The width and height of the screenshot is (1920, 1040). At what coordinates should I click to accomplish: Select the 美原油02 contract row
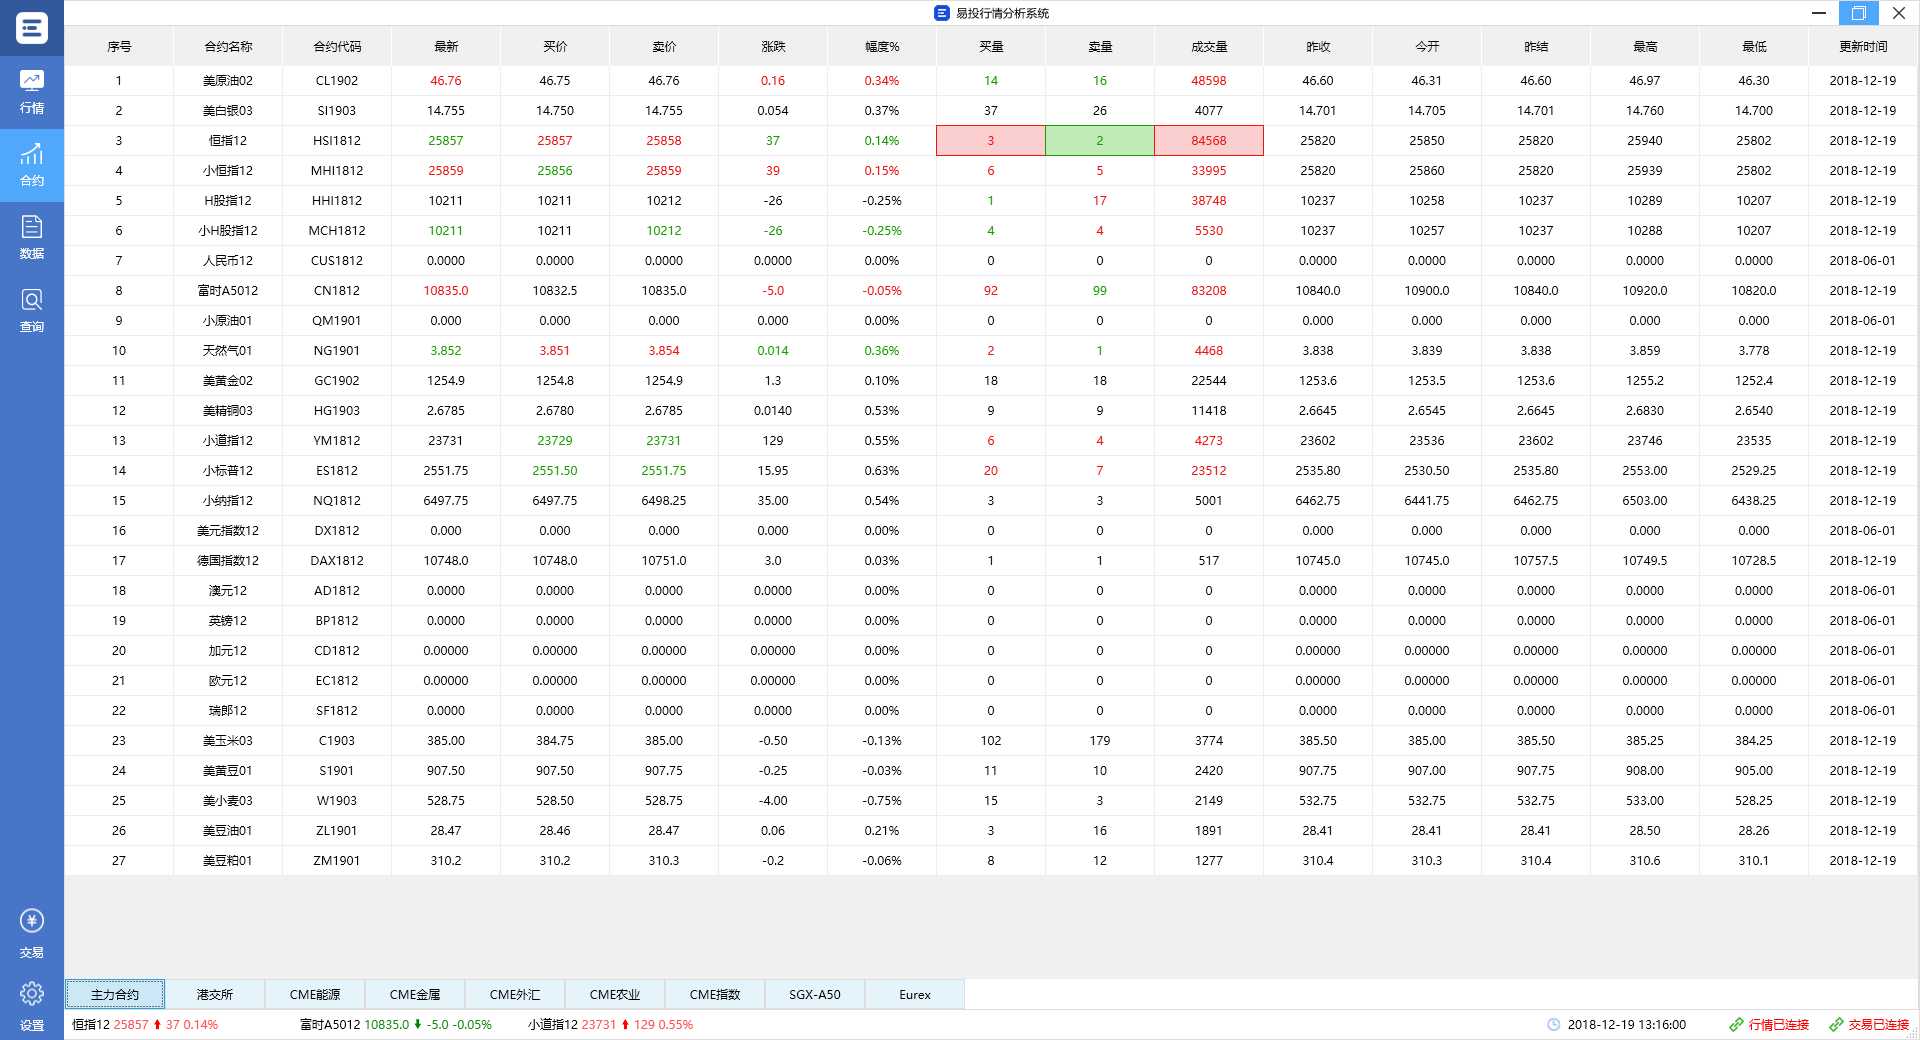click(991, 80)
